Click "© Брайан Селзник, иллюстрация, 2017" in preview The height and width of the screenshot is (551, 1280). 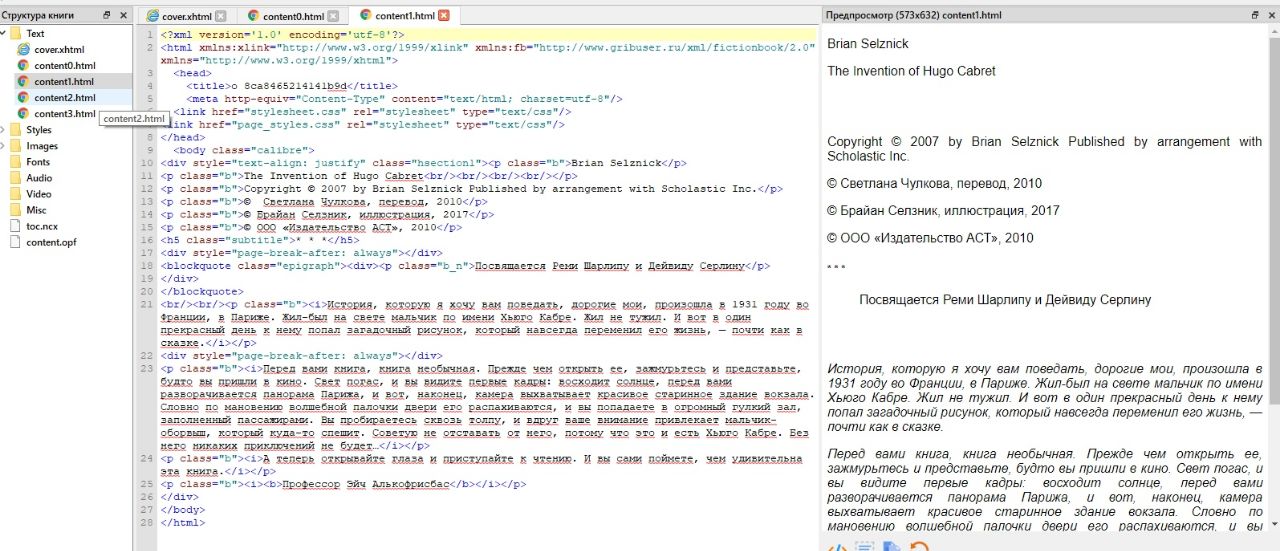pos(943,211)
